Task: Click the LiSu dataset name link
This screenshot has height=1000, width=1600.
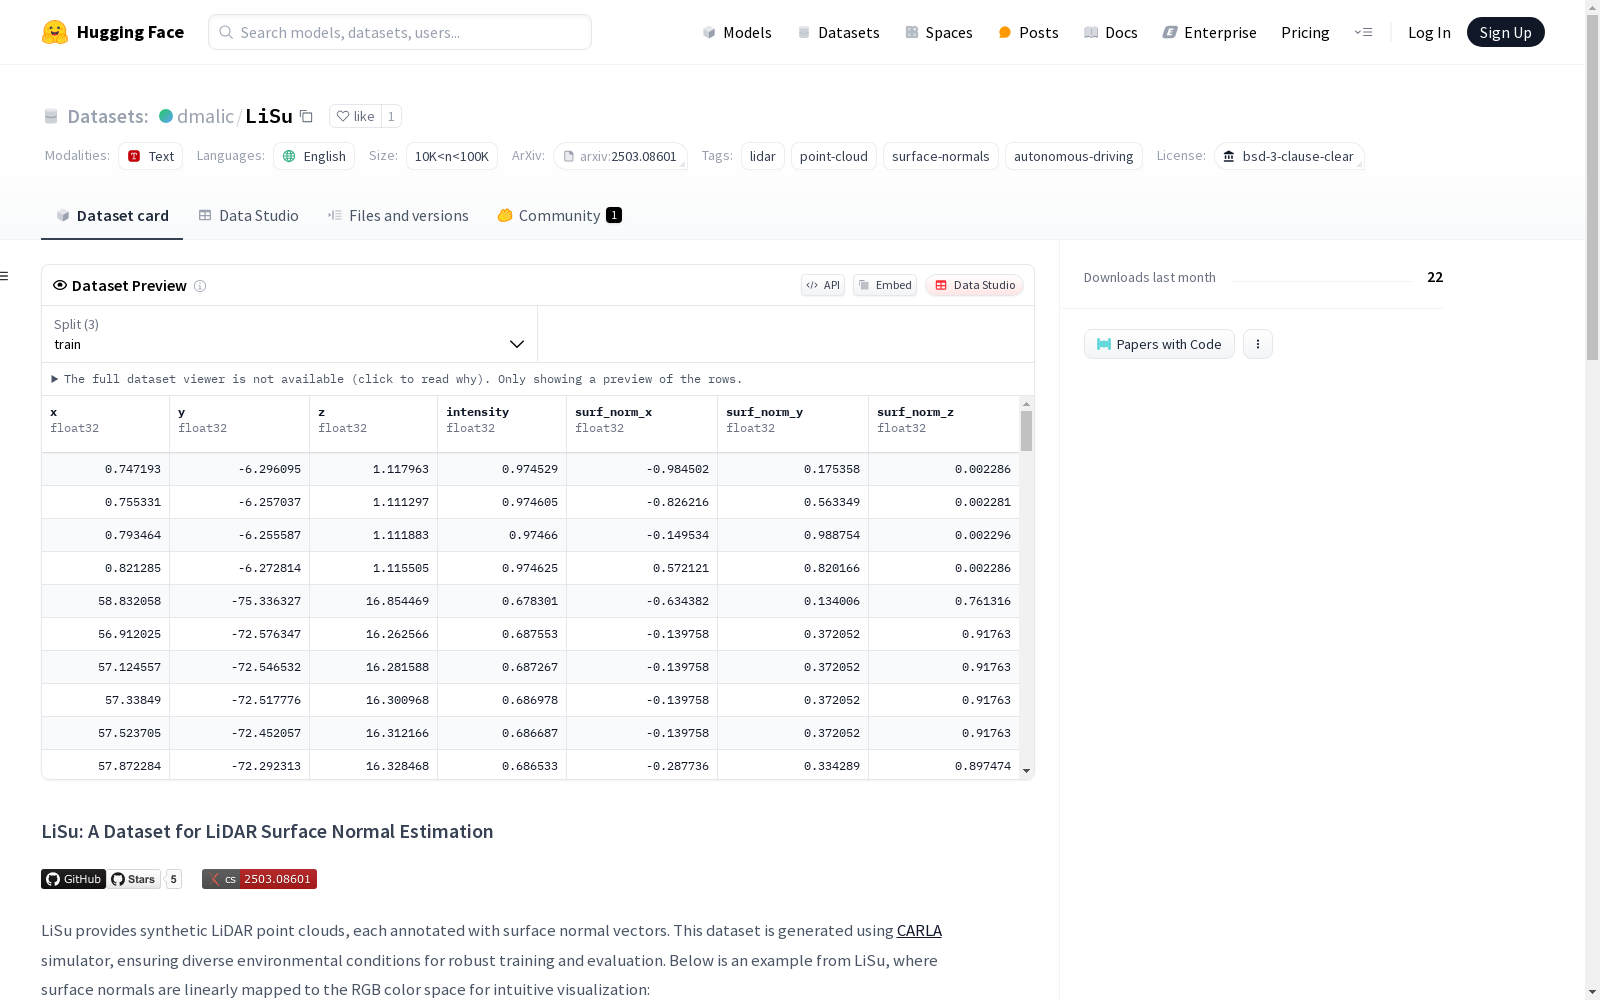Action: 269,116
